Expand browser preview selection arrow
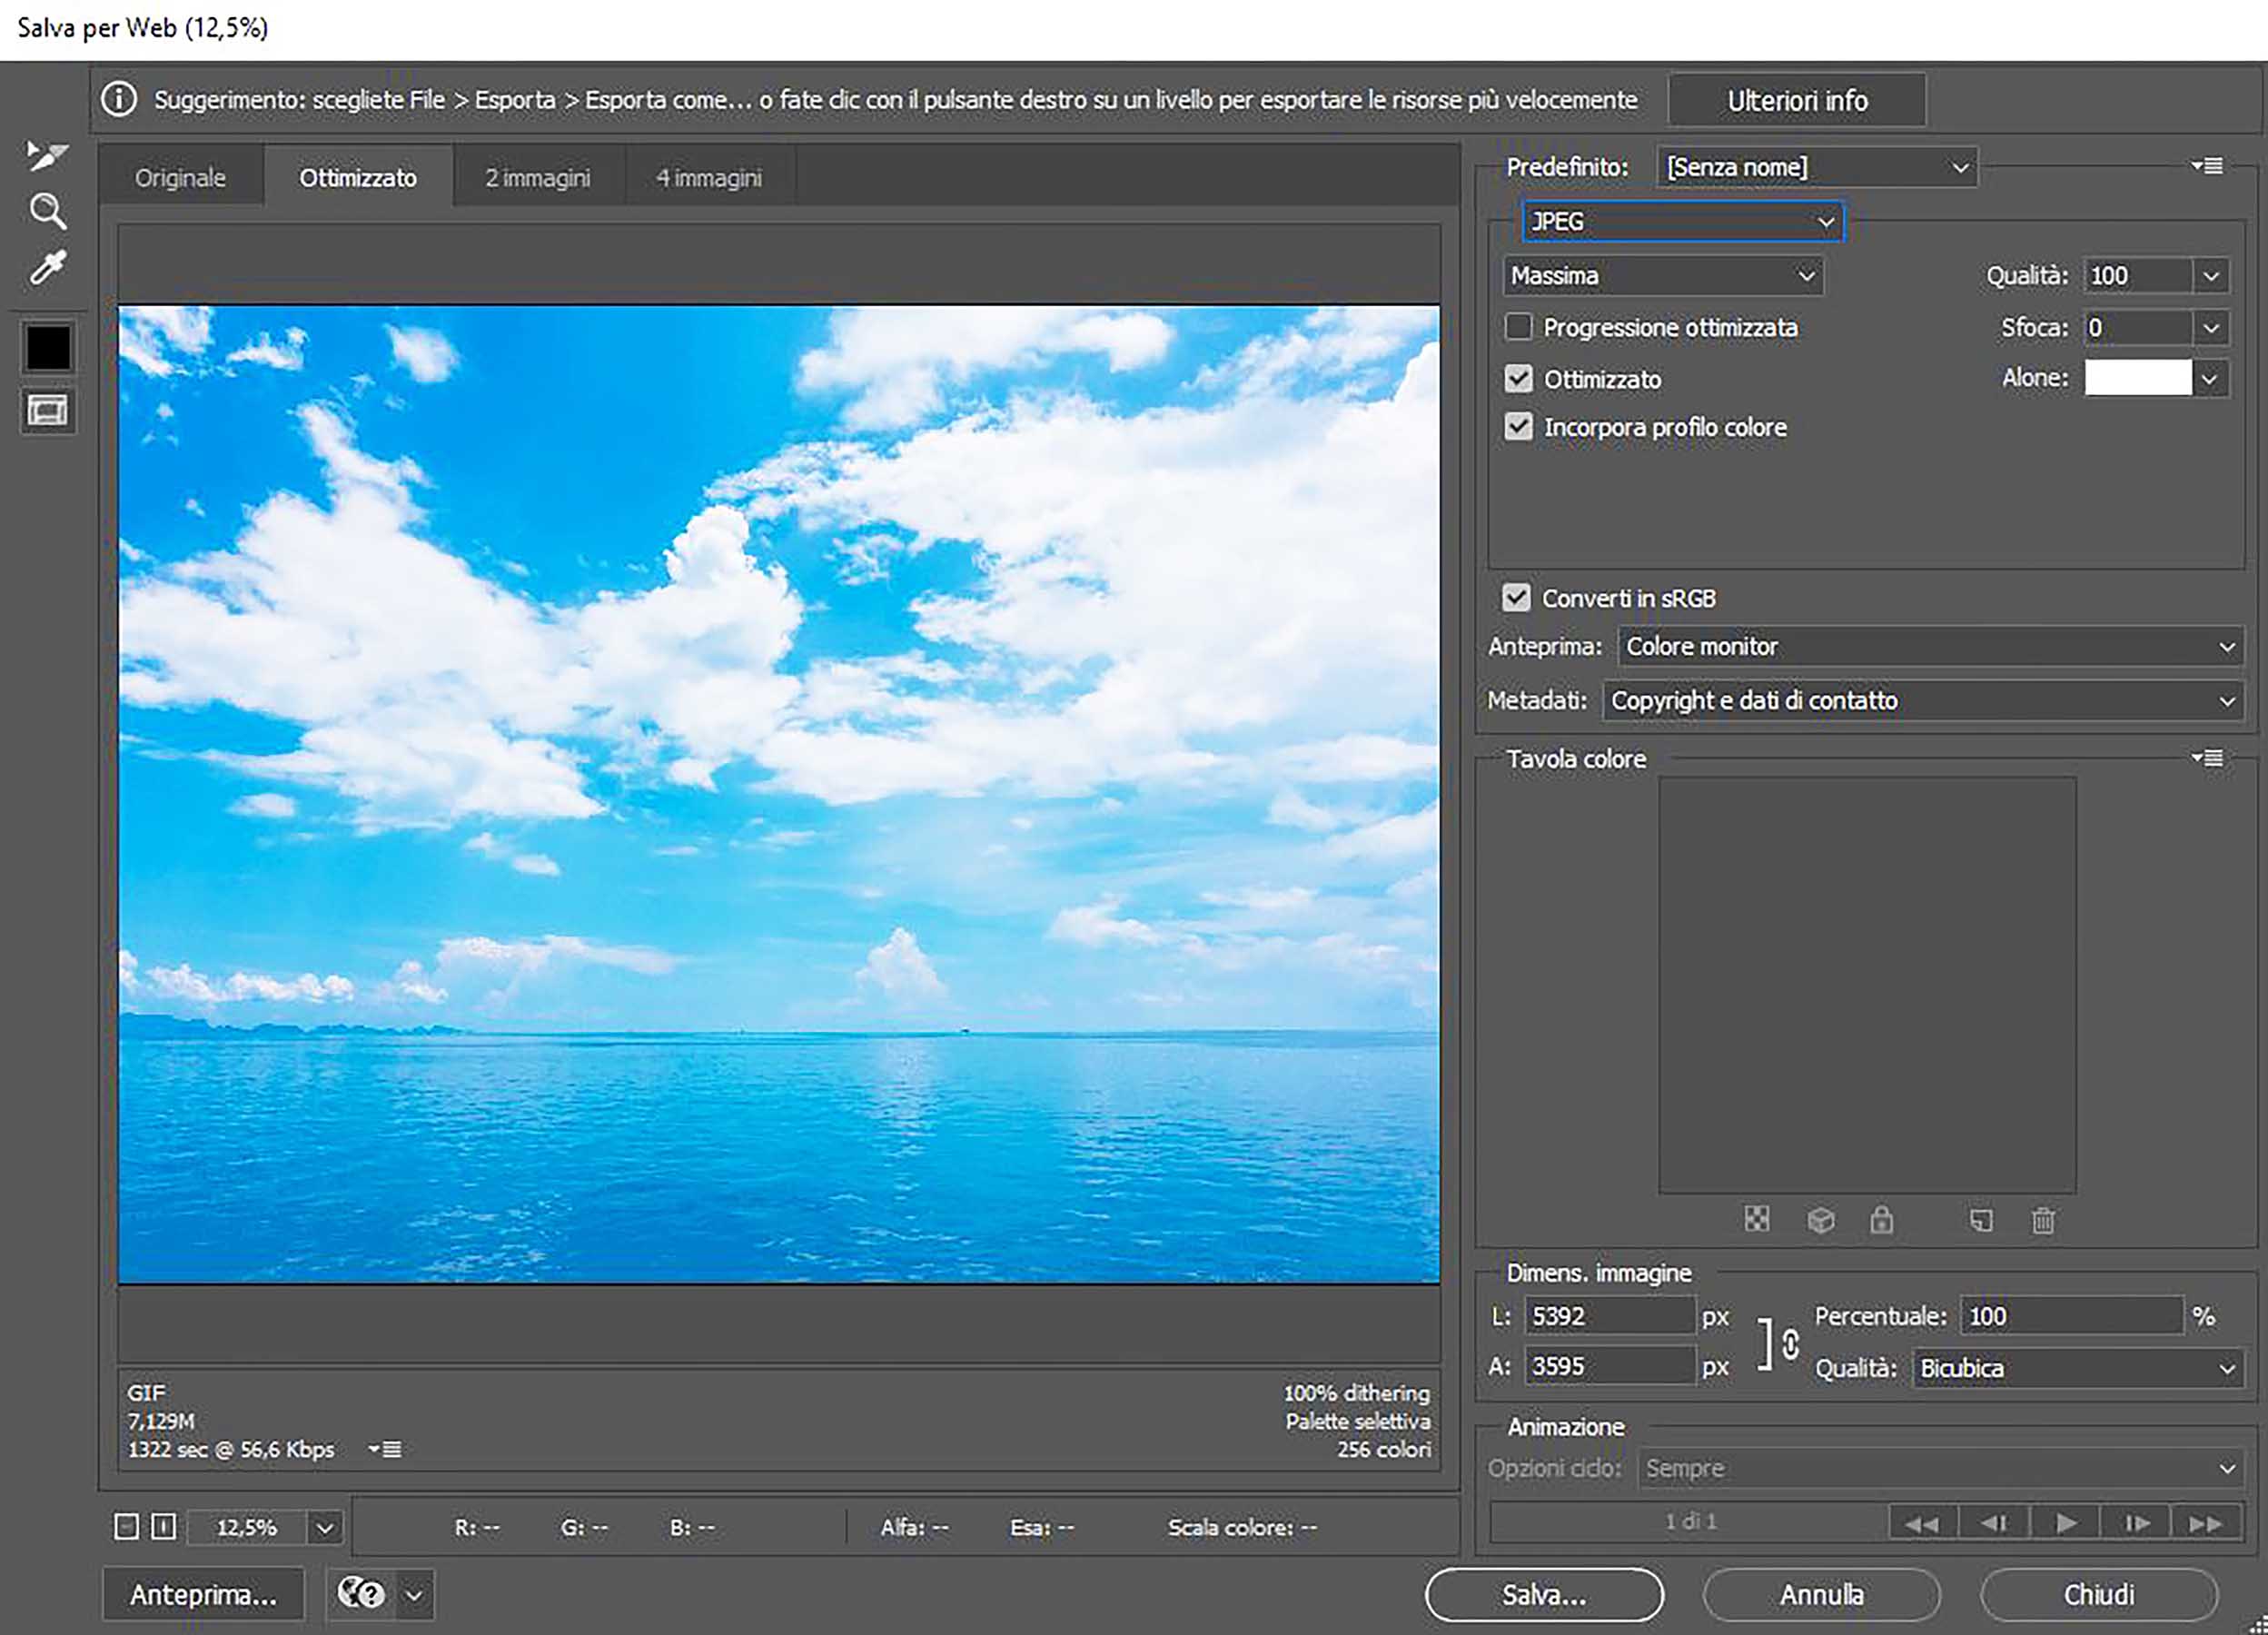 click(414, 1594)
